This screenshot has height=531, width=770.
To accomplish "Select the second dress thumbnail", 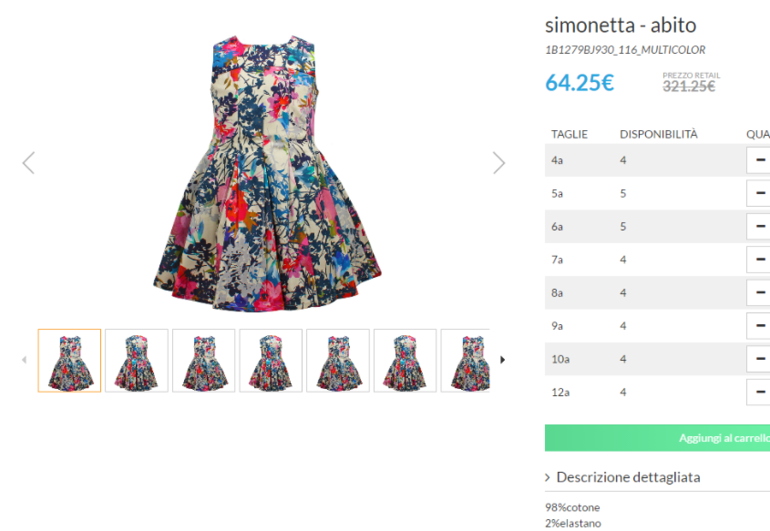I will tap(137, 361).
